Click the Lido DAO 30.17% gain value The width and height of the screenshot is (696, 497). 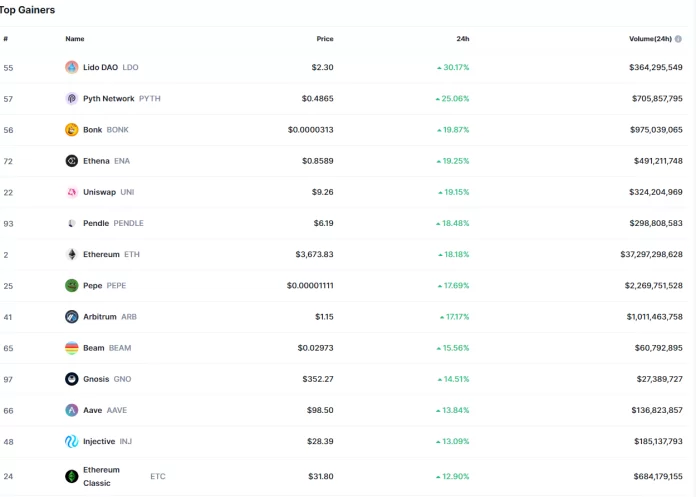[x=453, y=68]
